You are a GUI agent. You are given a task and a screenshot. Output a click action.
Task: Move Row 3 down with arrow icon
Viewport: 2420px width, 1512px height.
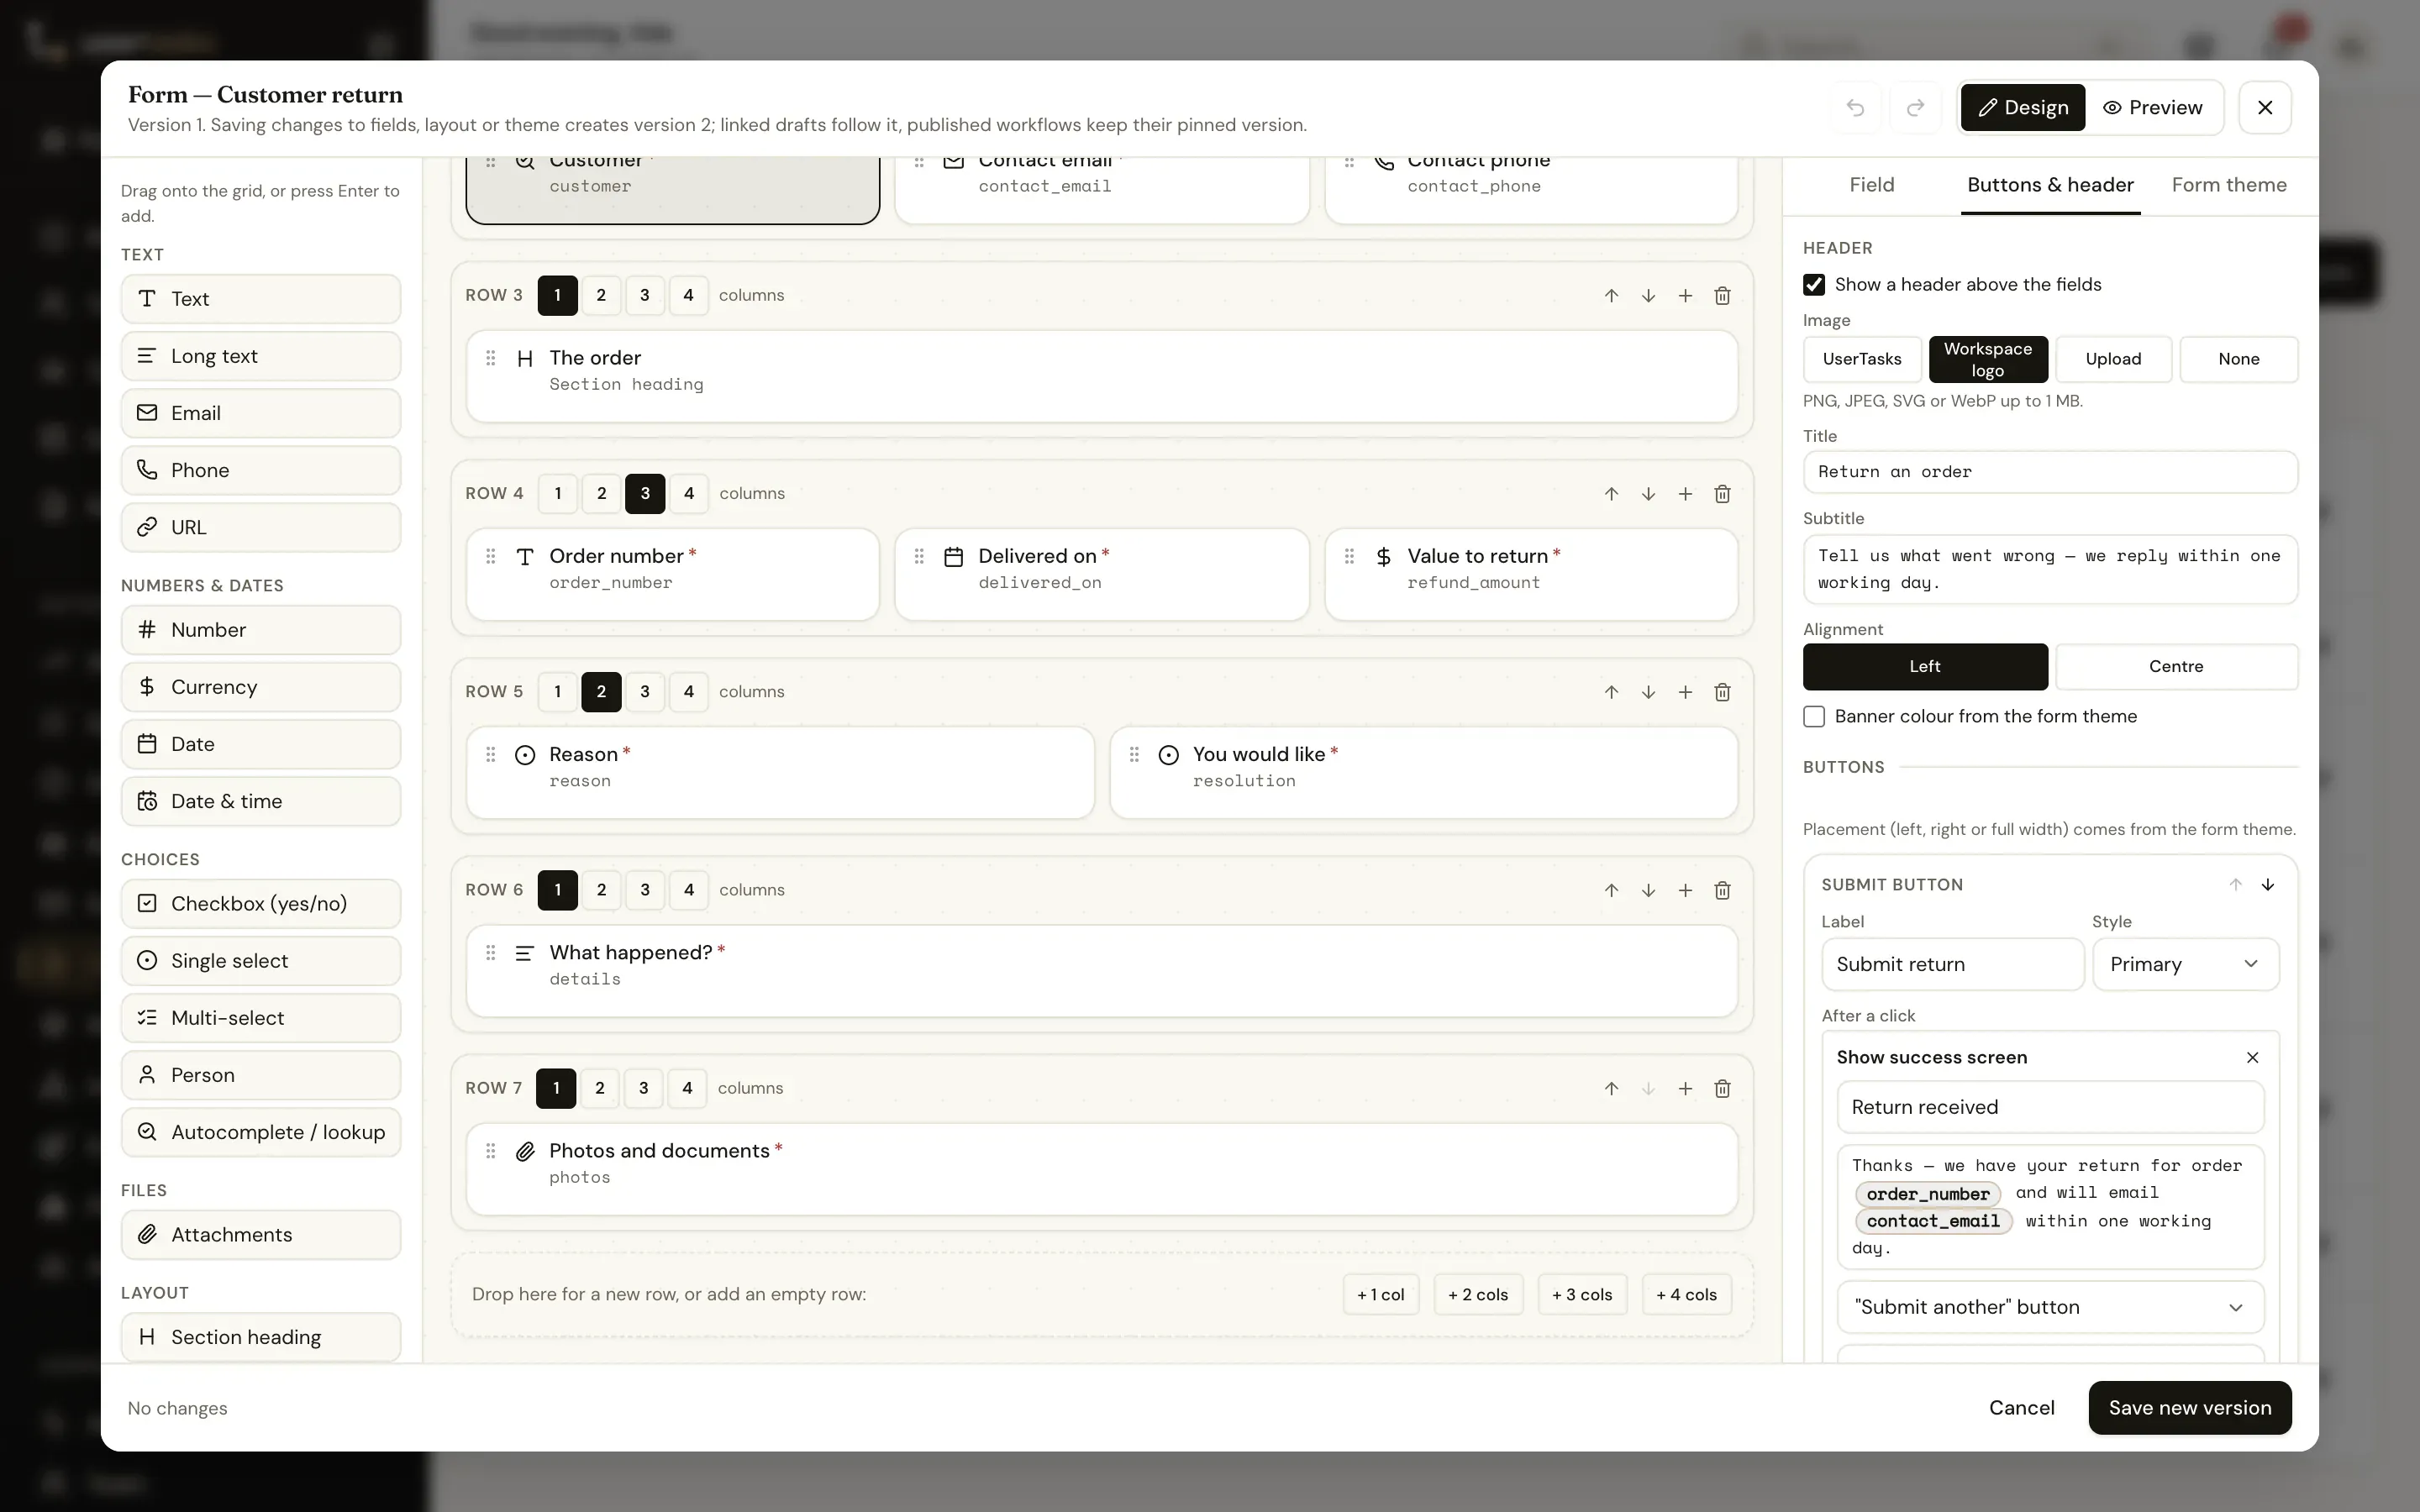coord(1648,296)
